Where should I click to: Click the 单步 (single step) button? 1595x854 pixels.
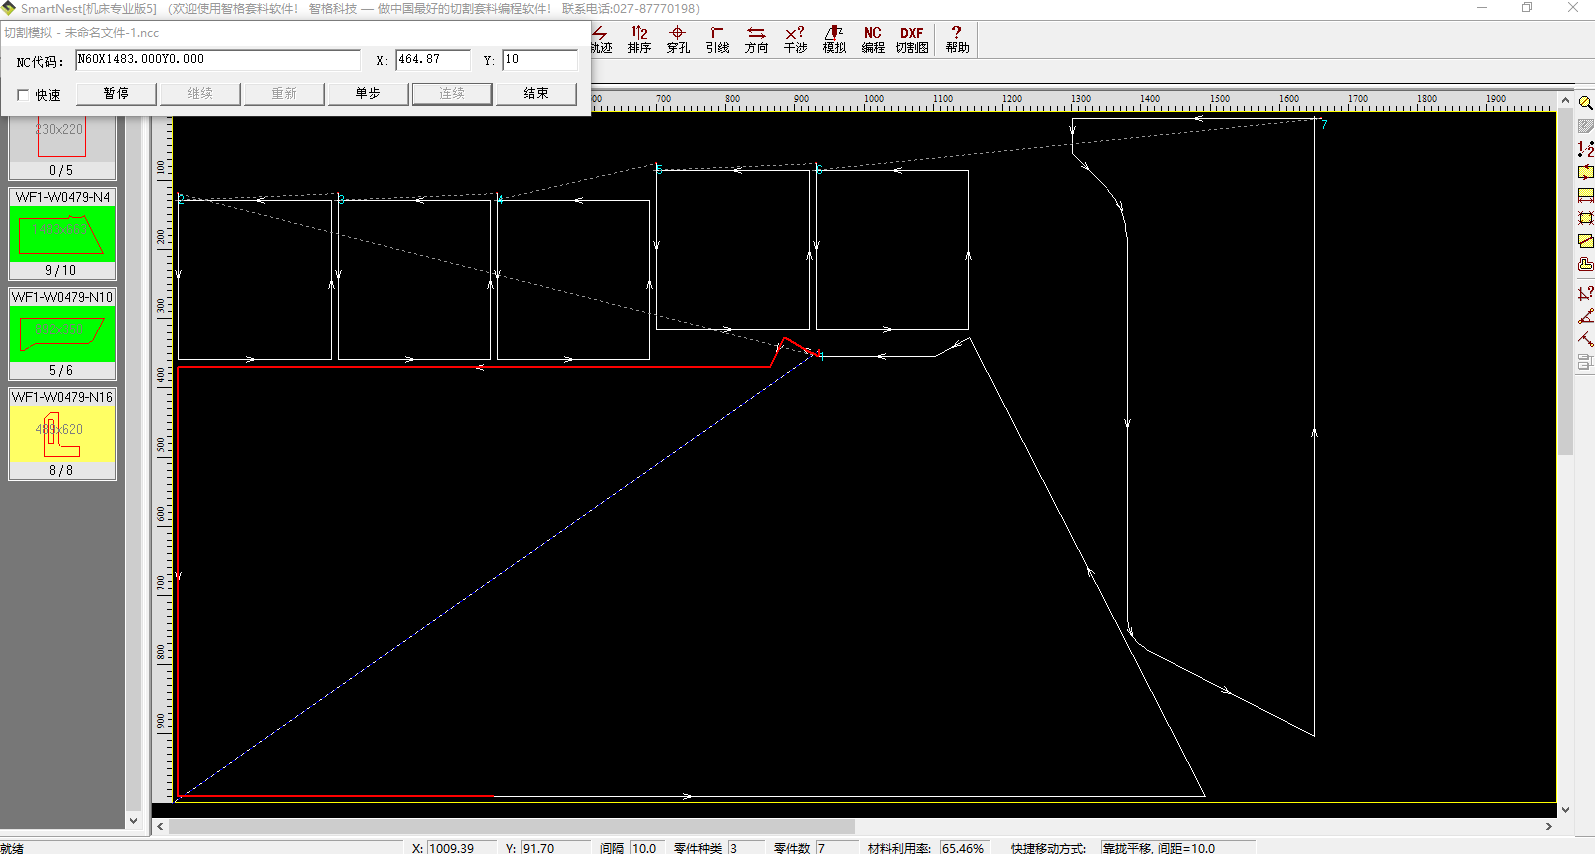pyautogui.click(x=368, y=93)
